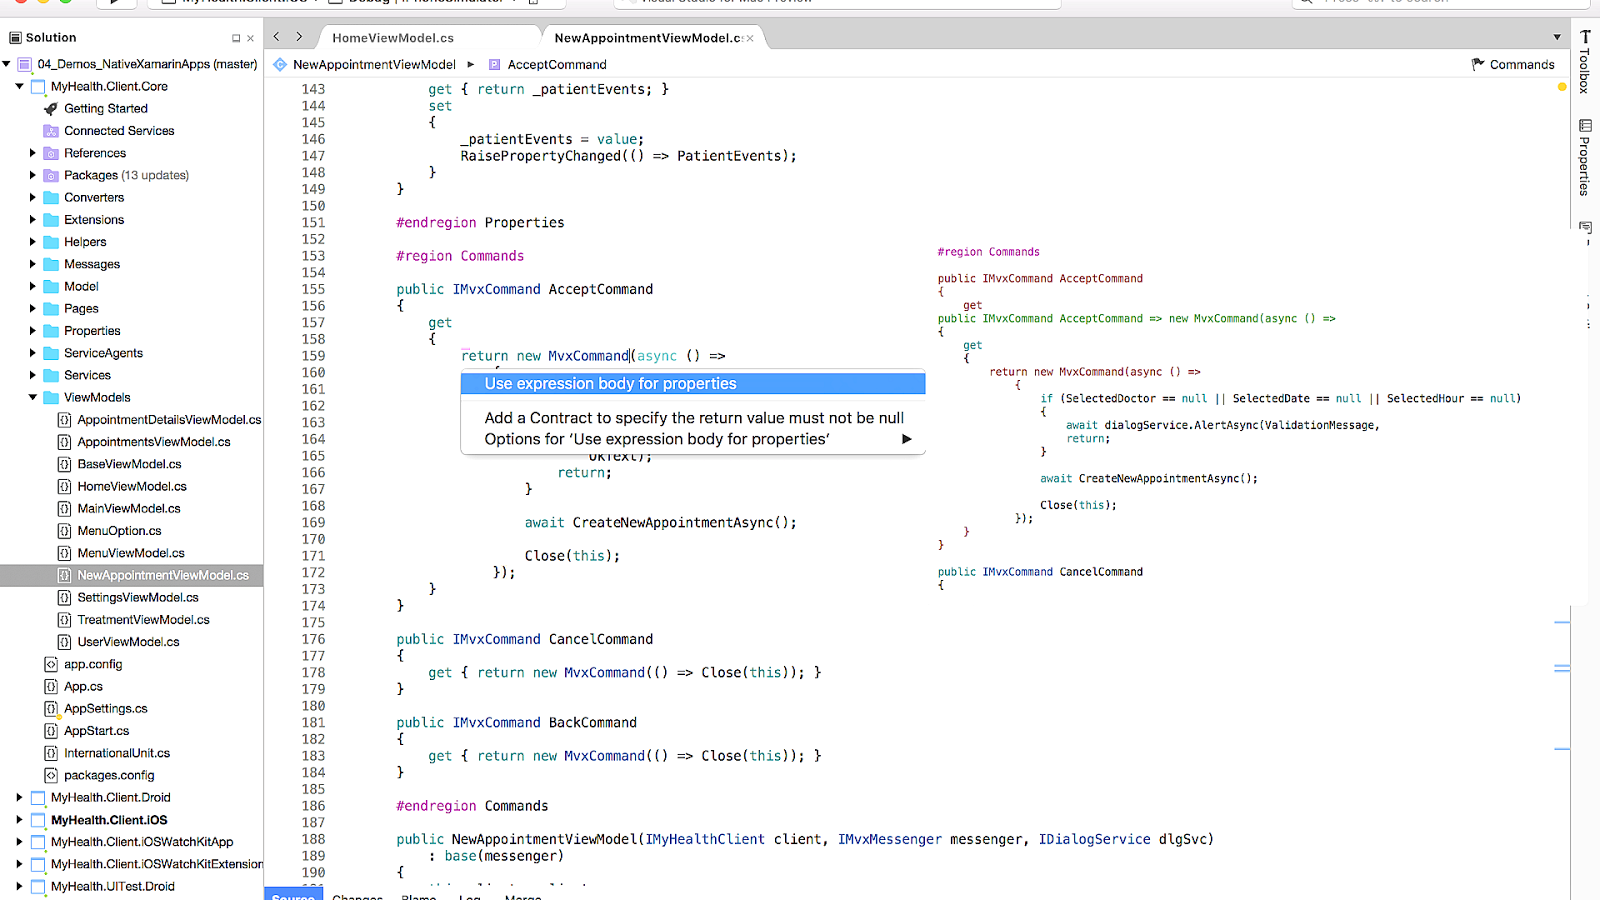Viewport: 1600px width, 900px height.
Task: Click the Source view tab at bottom
Action: (293, 895)
